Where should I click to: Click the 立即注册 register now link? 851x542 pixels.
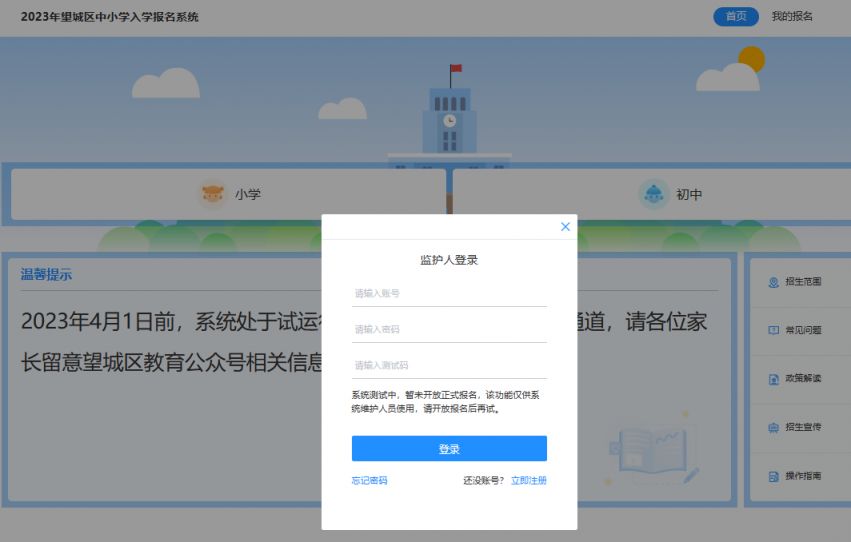(x=529, y=480)
